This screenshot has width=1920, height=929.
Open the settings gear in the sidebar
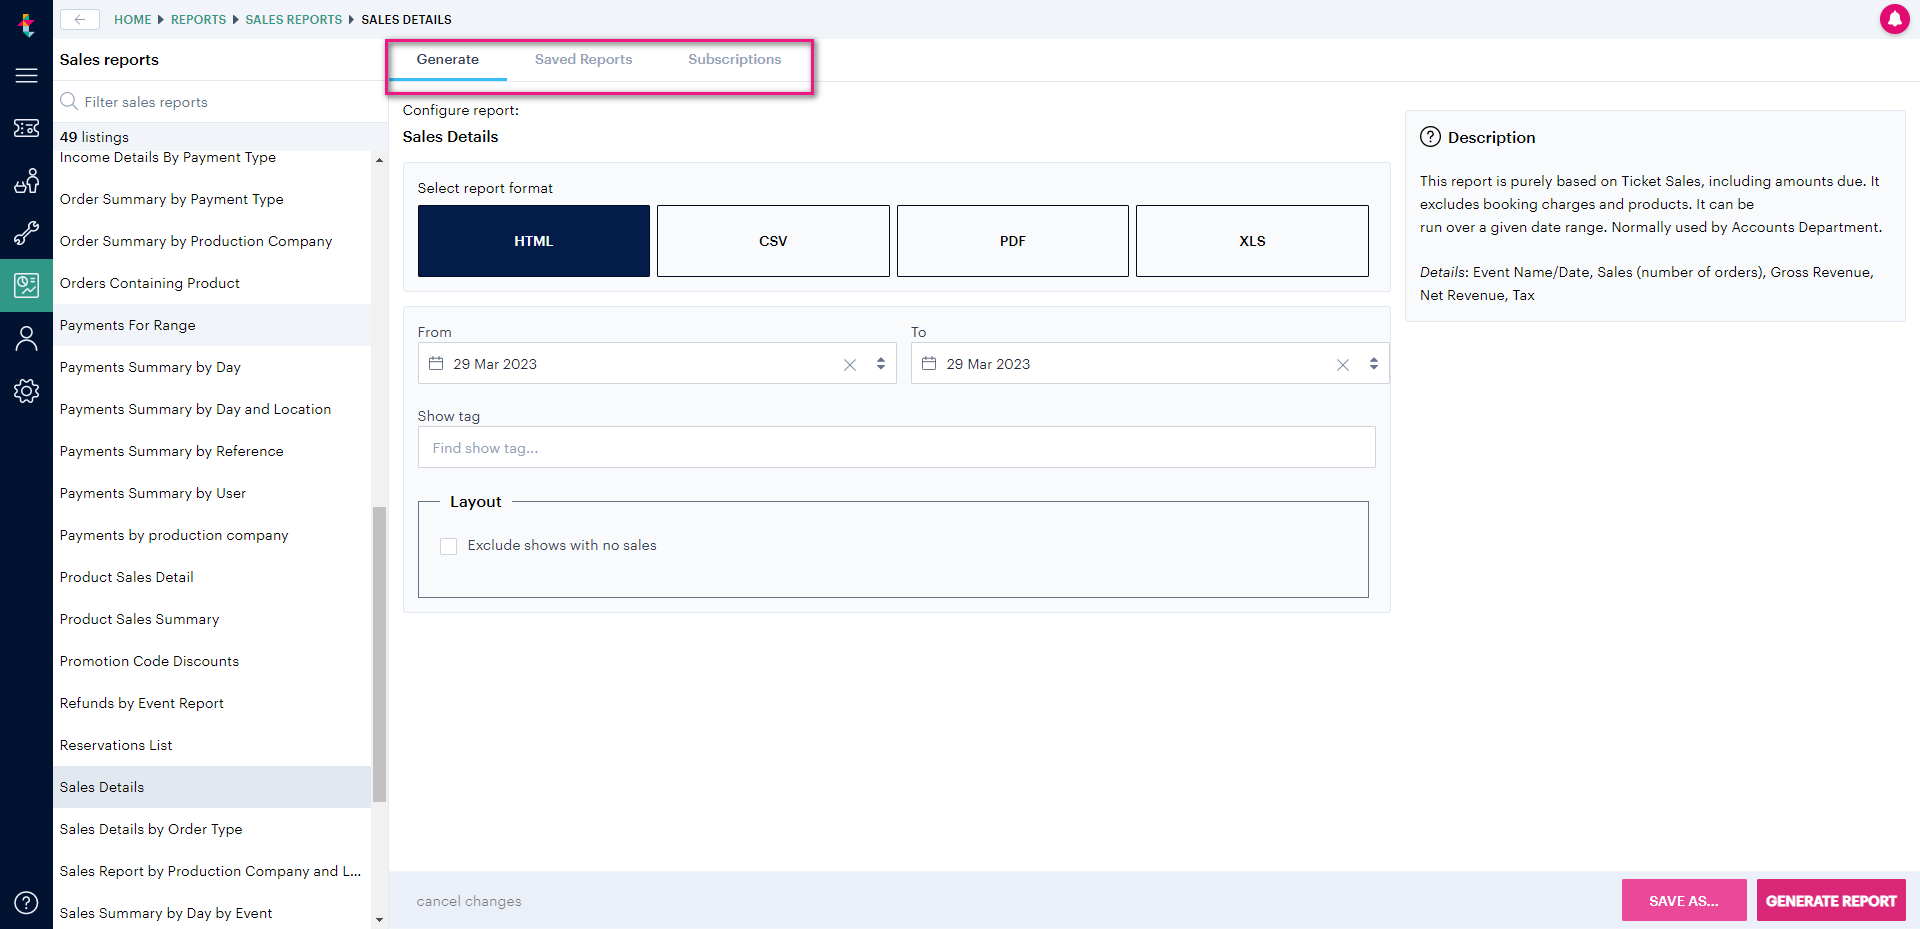coord(27,391)
